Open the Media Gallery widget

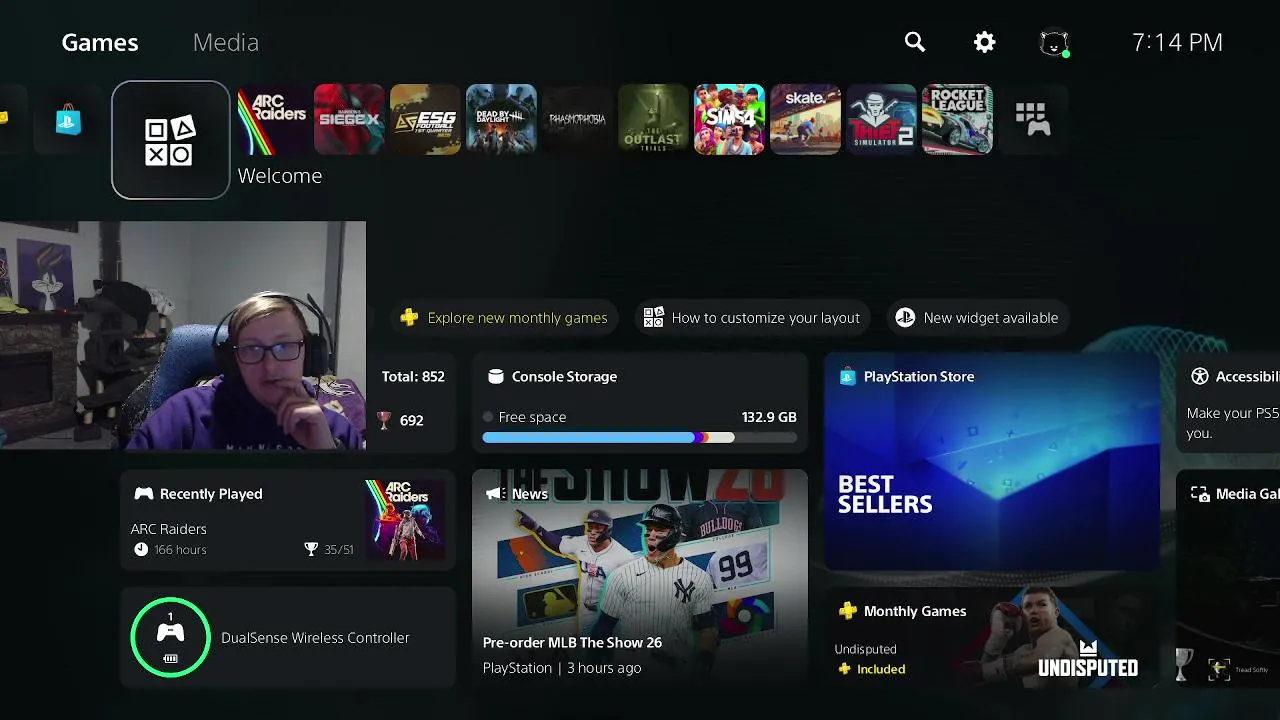pos(1228,578)
